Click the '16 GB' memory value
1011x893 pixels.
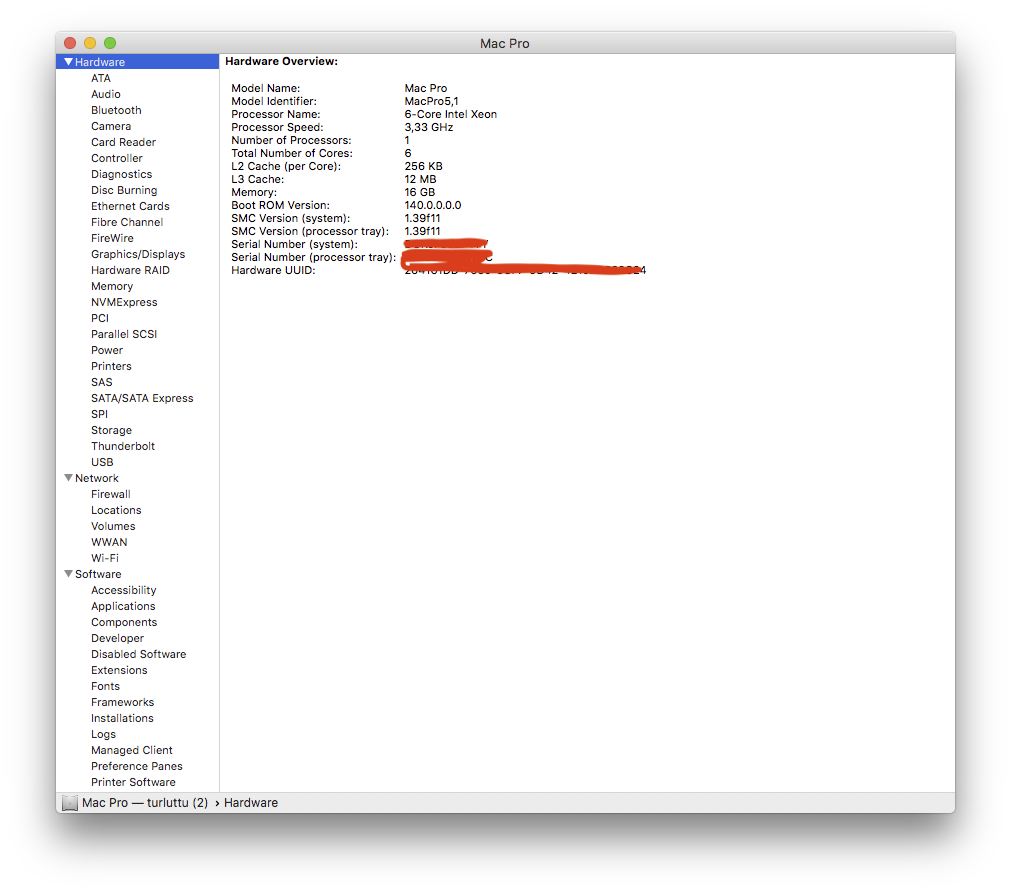(420, 192)
